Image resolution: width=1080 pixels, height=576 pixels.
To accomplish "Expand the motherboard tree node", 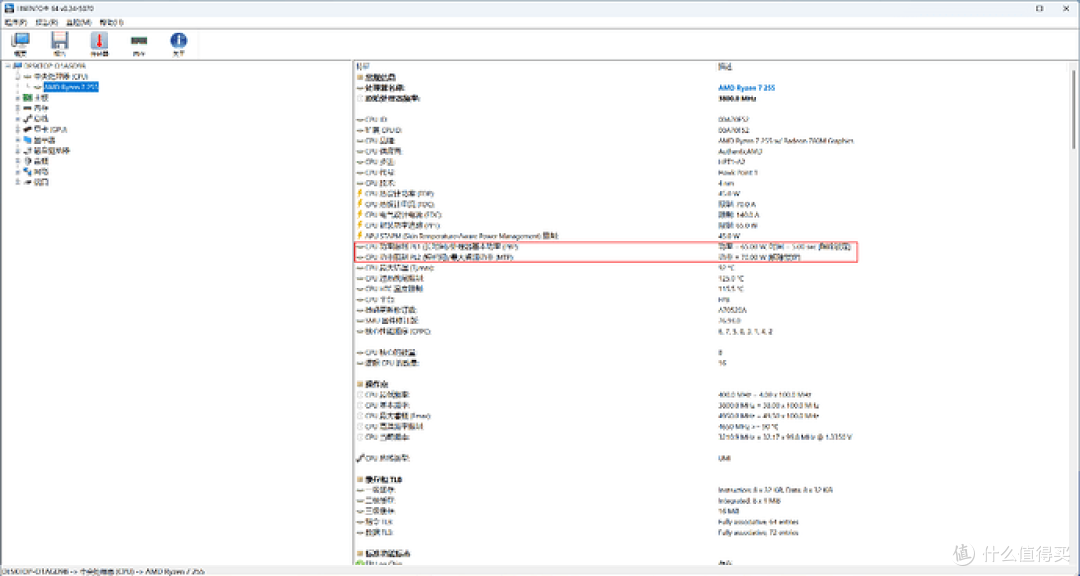I will coord(18,98).
